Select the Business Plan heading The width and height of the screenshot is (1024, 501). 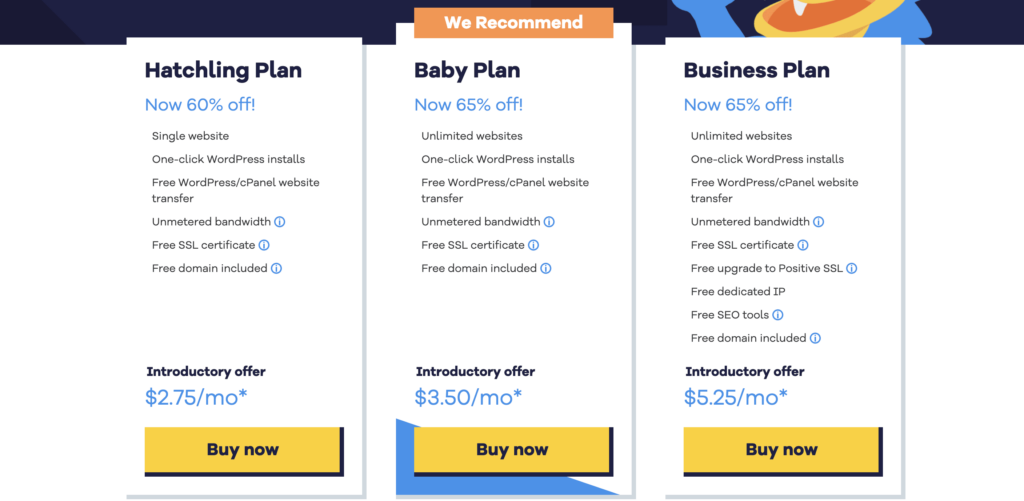click(x=757, y=70)
